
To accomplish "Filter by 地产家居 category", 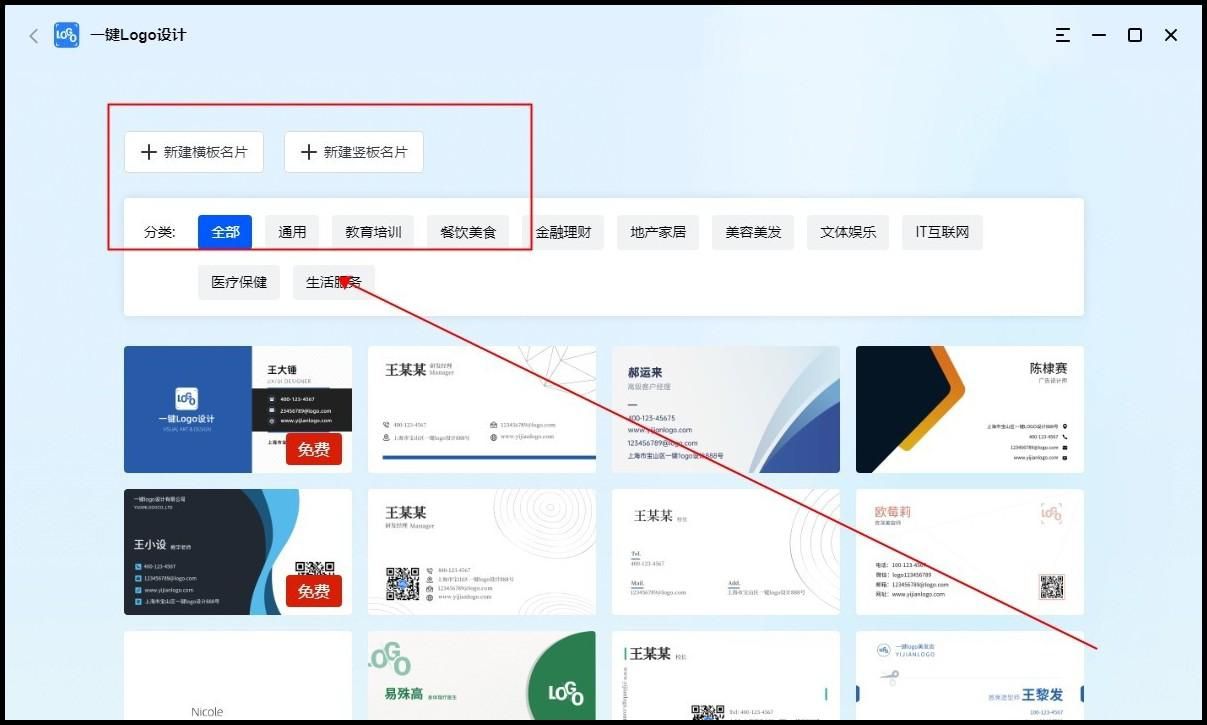I will pyautogui.click(x=658, y=232).
